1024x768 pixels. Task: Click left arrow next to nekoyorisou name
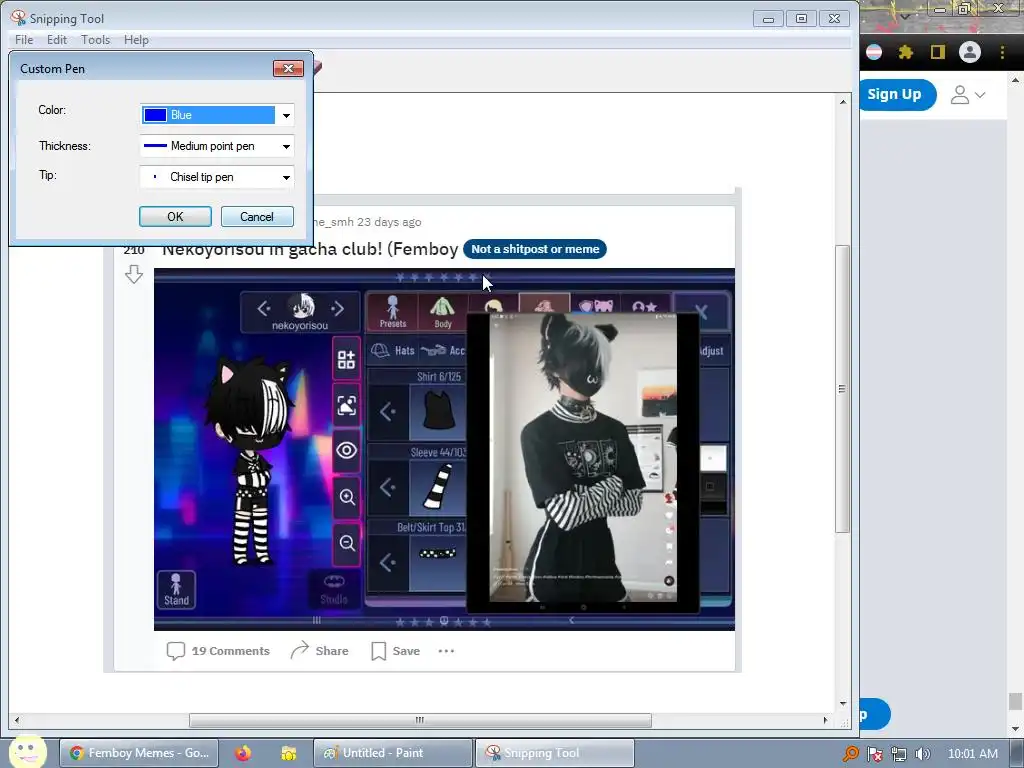pyautogui.click(x=263, y=308)
